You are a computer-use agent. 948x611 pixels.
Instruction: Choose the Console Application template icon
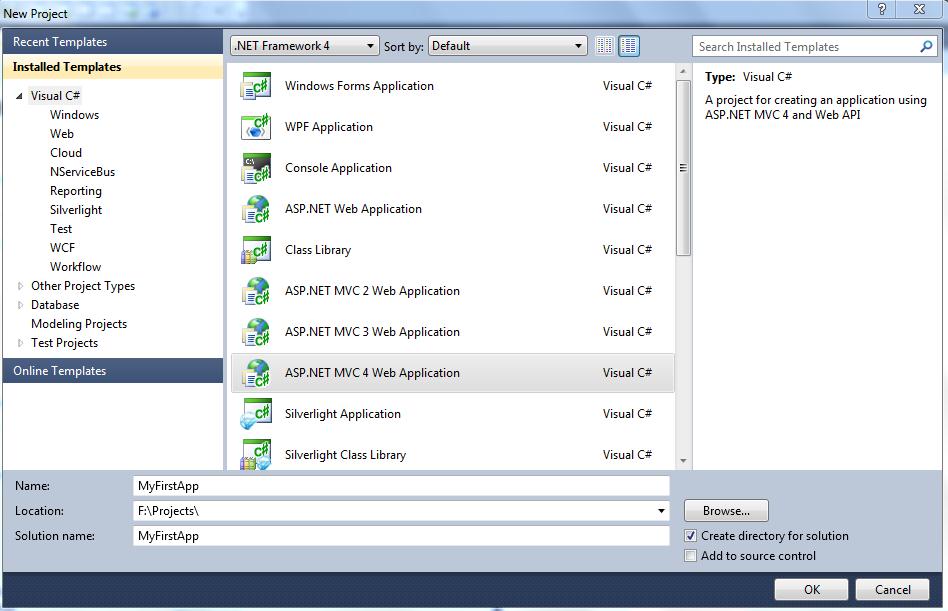pyautogui.click(x=256, y=168)
